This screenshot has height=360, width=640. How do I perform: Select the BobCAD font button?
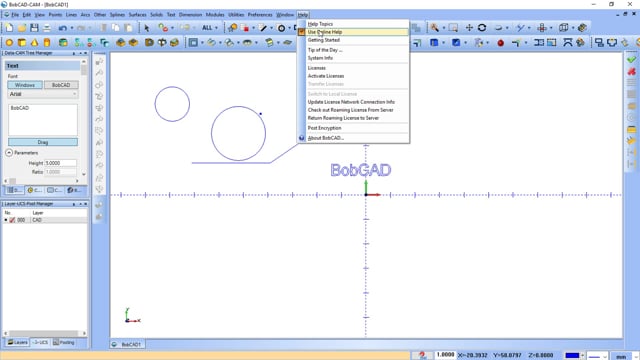(61, 85)
